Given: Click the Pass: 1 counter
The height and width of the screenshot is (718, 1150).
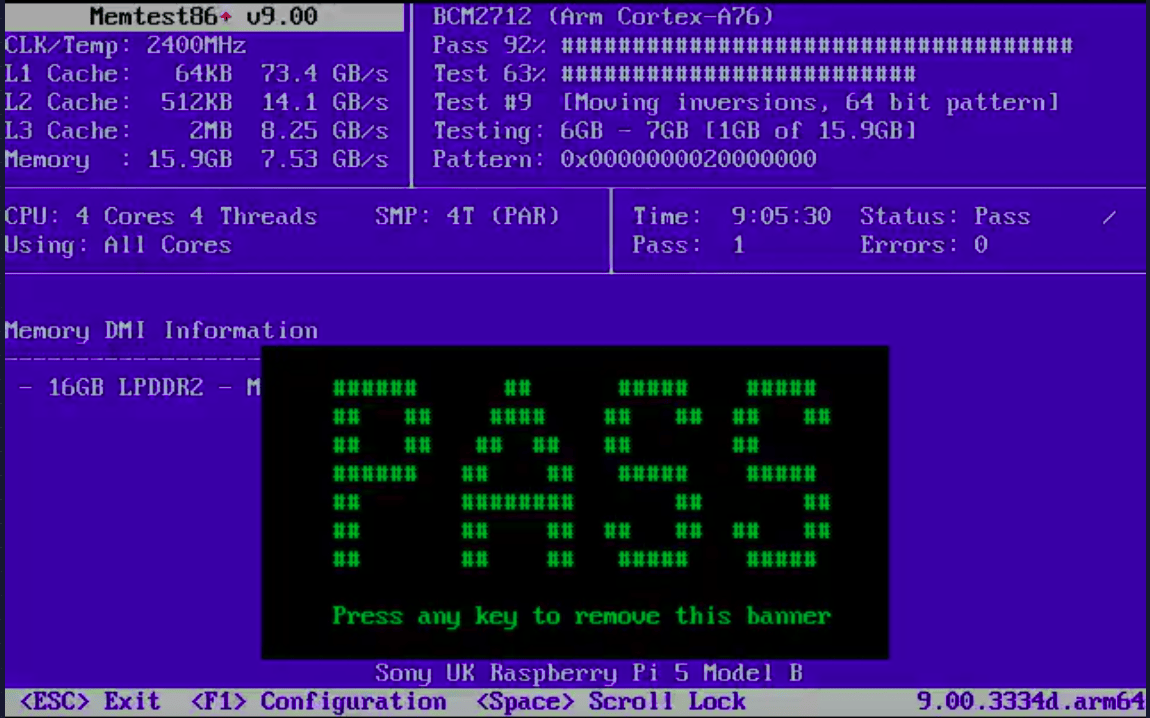Looking at the screenshot, I should click(689, 246).
